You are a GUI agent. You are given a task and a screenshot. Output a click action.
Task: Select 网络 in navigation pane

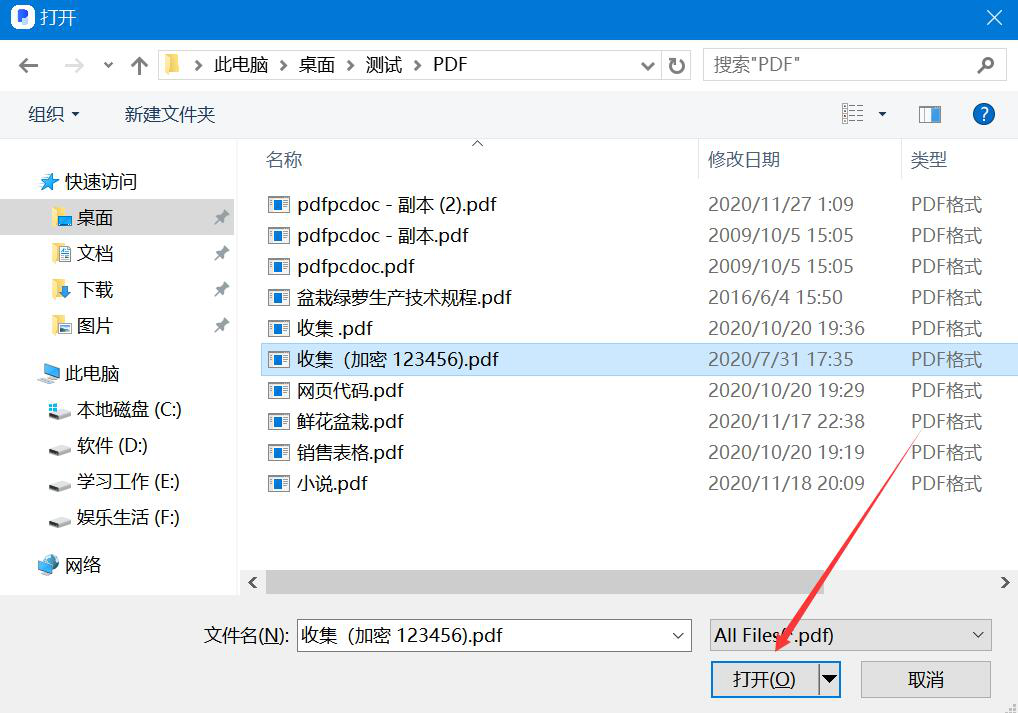click(x=83, y=565)
